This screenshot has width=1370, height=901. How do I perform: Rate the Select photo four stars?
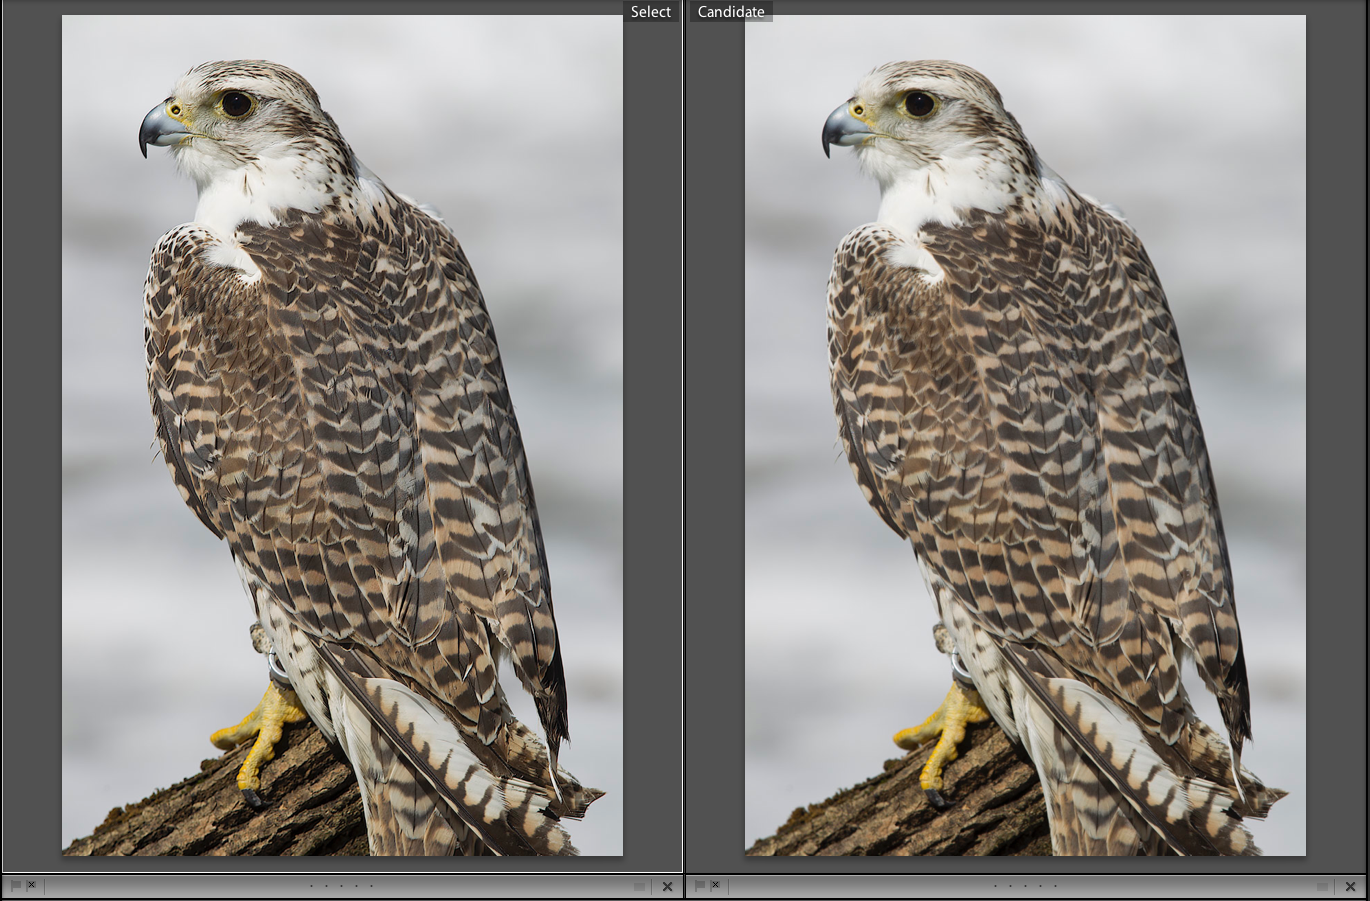[x=356, y=886]
